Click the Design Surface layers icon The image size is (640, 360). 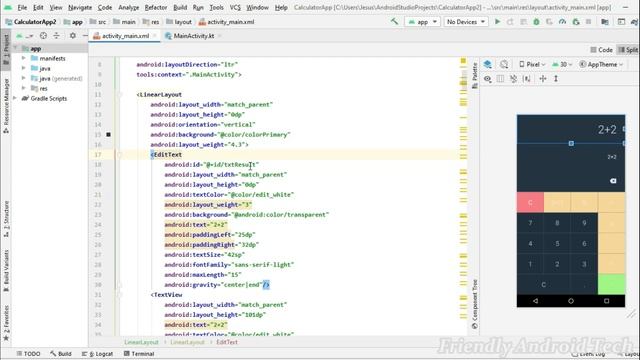click(487, 64)
